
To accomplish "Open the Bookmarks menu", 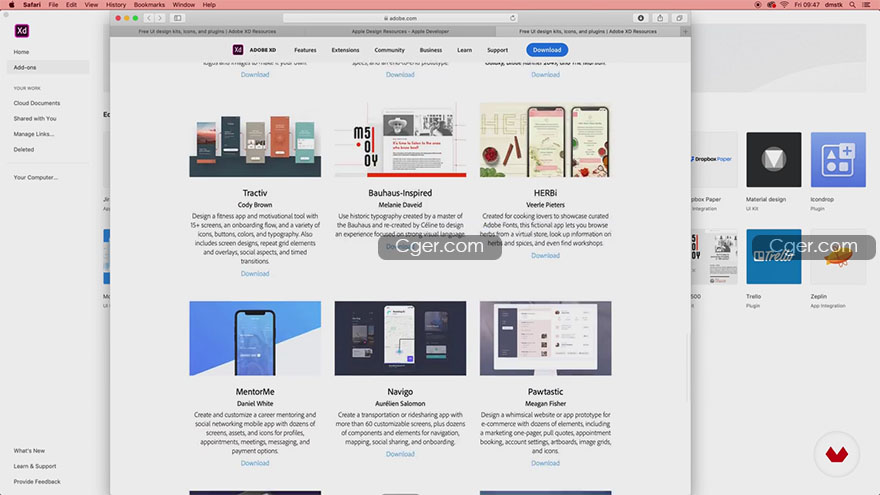I will [x=149, y=4].
